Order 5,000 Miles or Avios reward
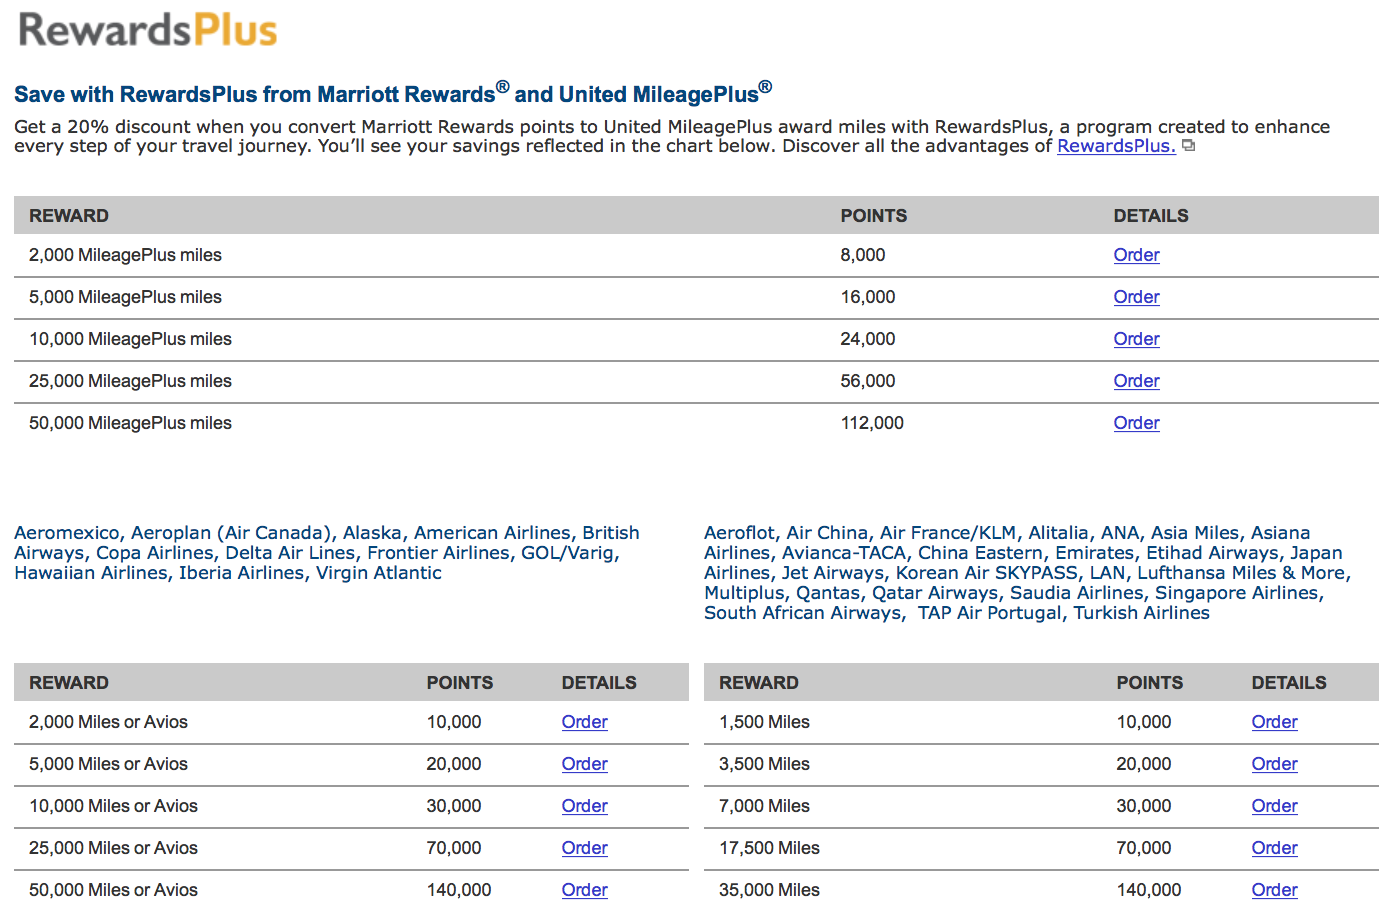Screen dimensions: 1398x922 (x=584, y=764)
